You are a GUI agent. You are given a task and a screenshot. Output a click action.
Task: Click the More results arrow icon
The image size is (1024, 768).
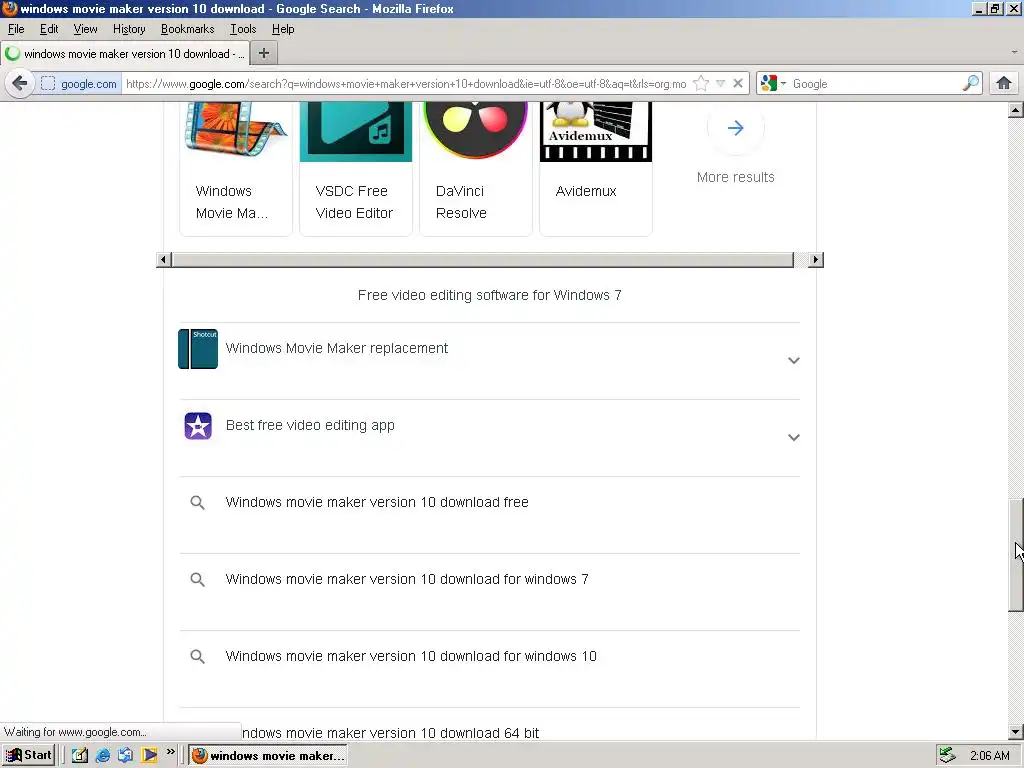click(x=735, y=128)
